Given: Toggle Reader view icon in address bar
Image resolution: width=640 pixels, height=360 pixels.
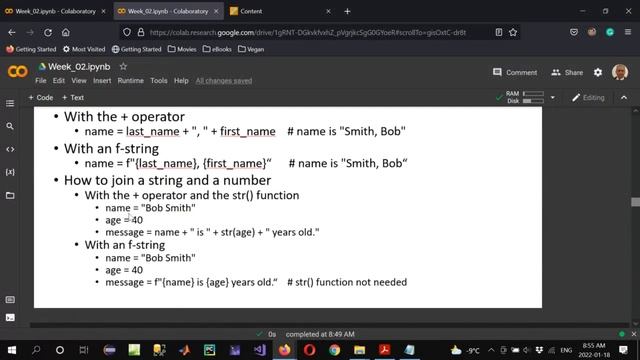Looking at the screenshot, I should coord(499,32).
